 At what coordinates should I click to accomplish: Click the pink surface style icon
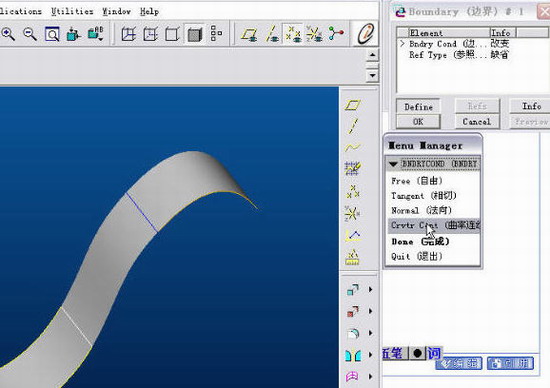tap(352, 376)
